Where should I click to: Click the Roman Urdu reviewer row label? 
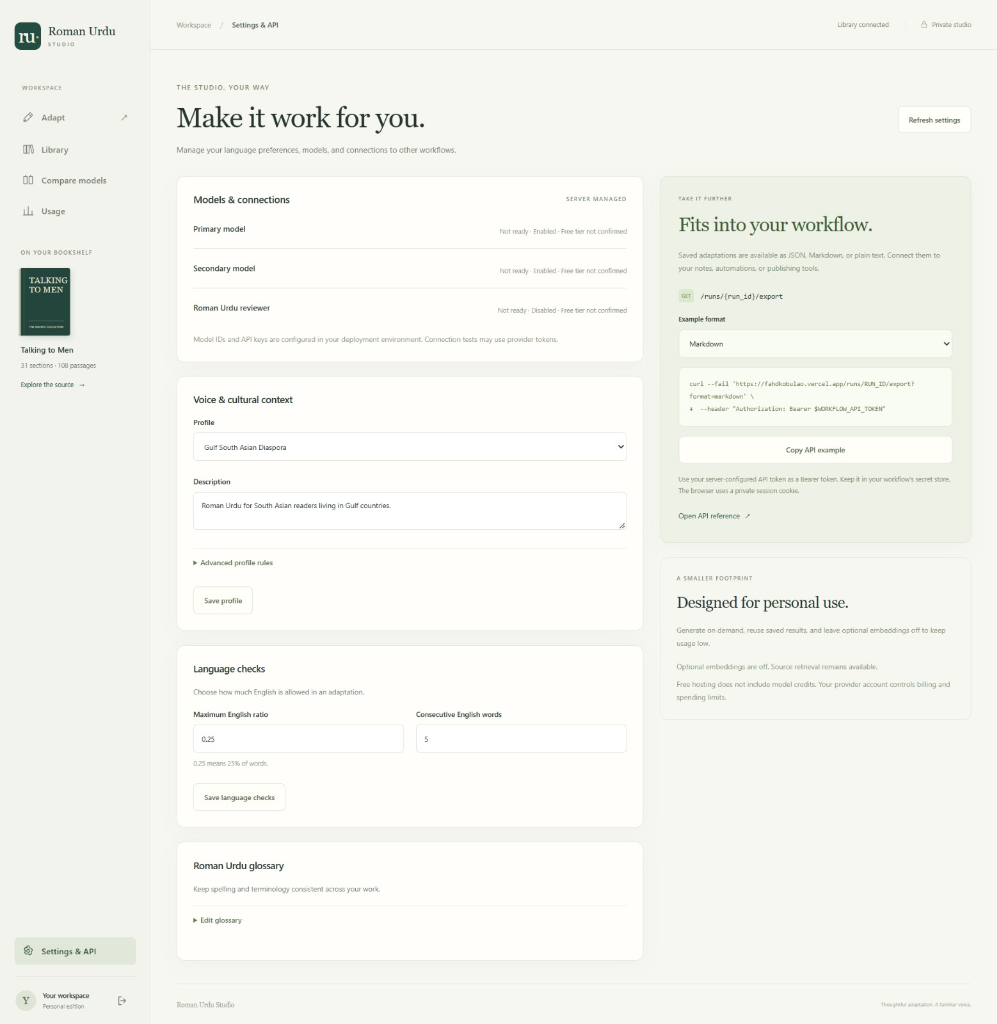[x=231, y=308]
